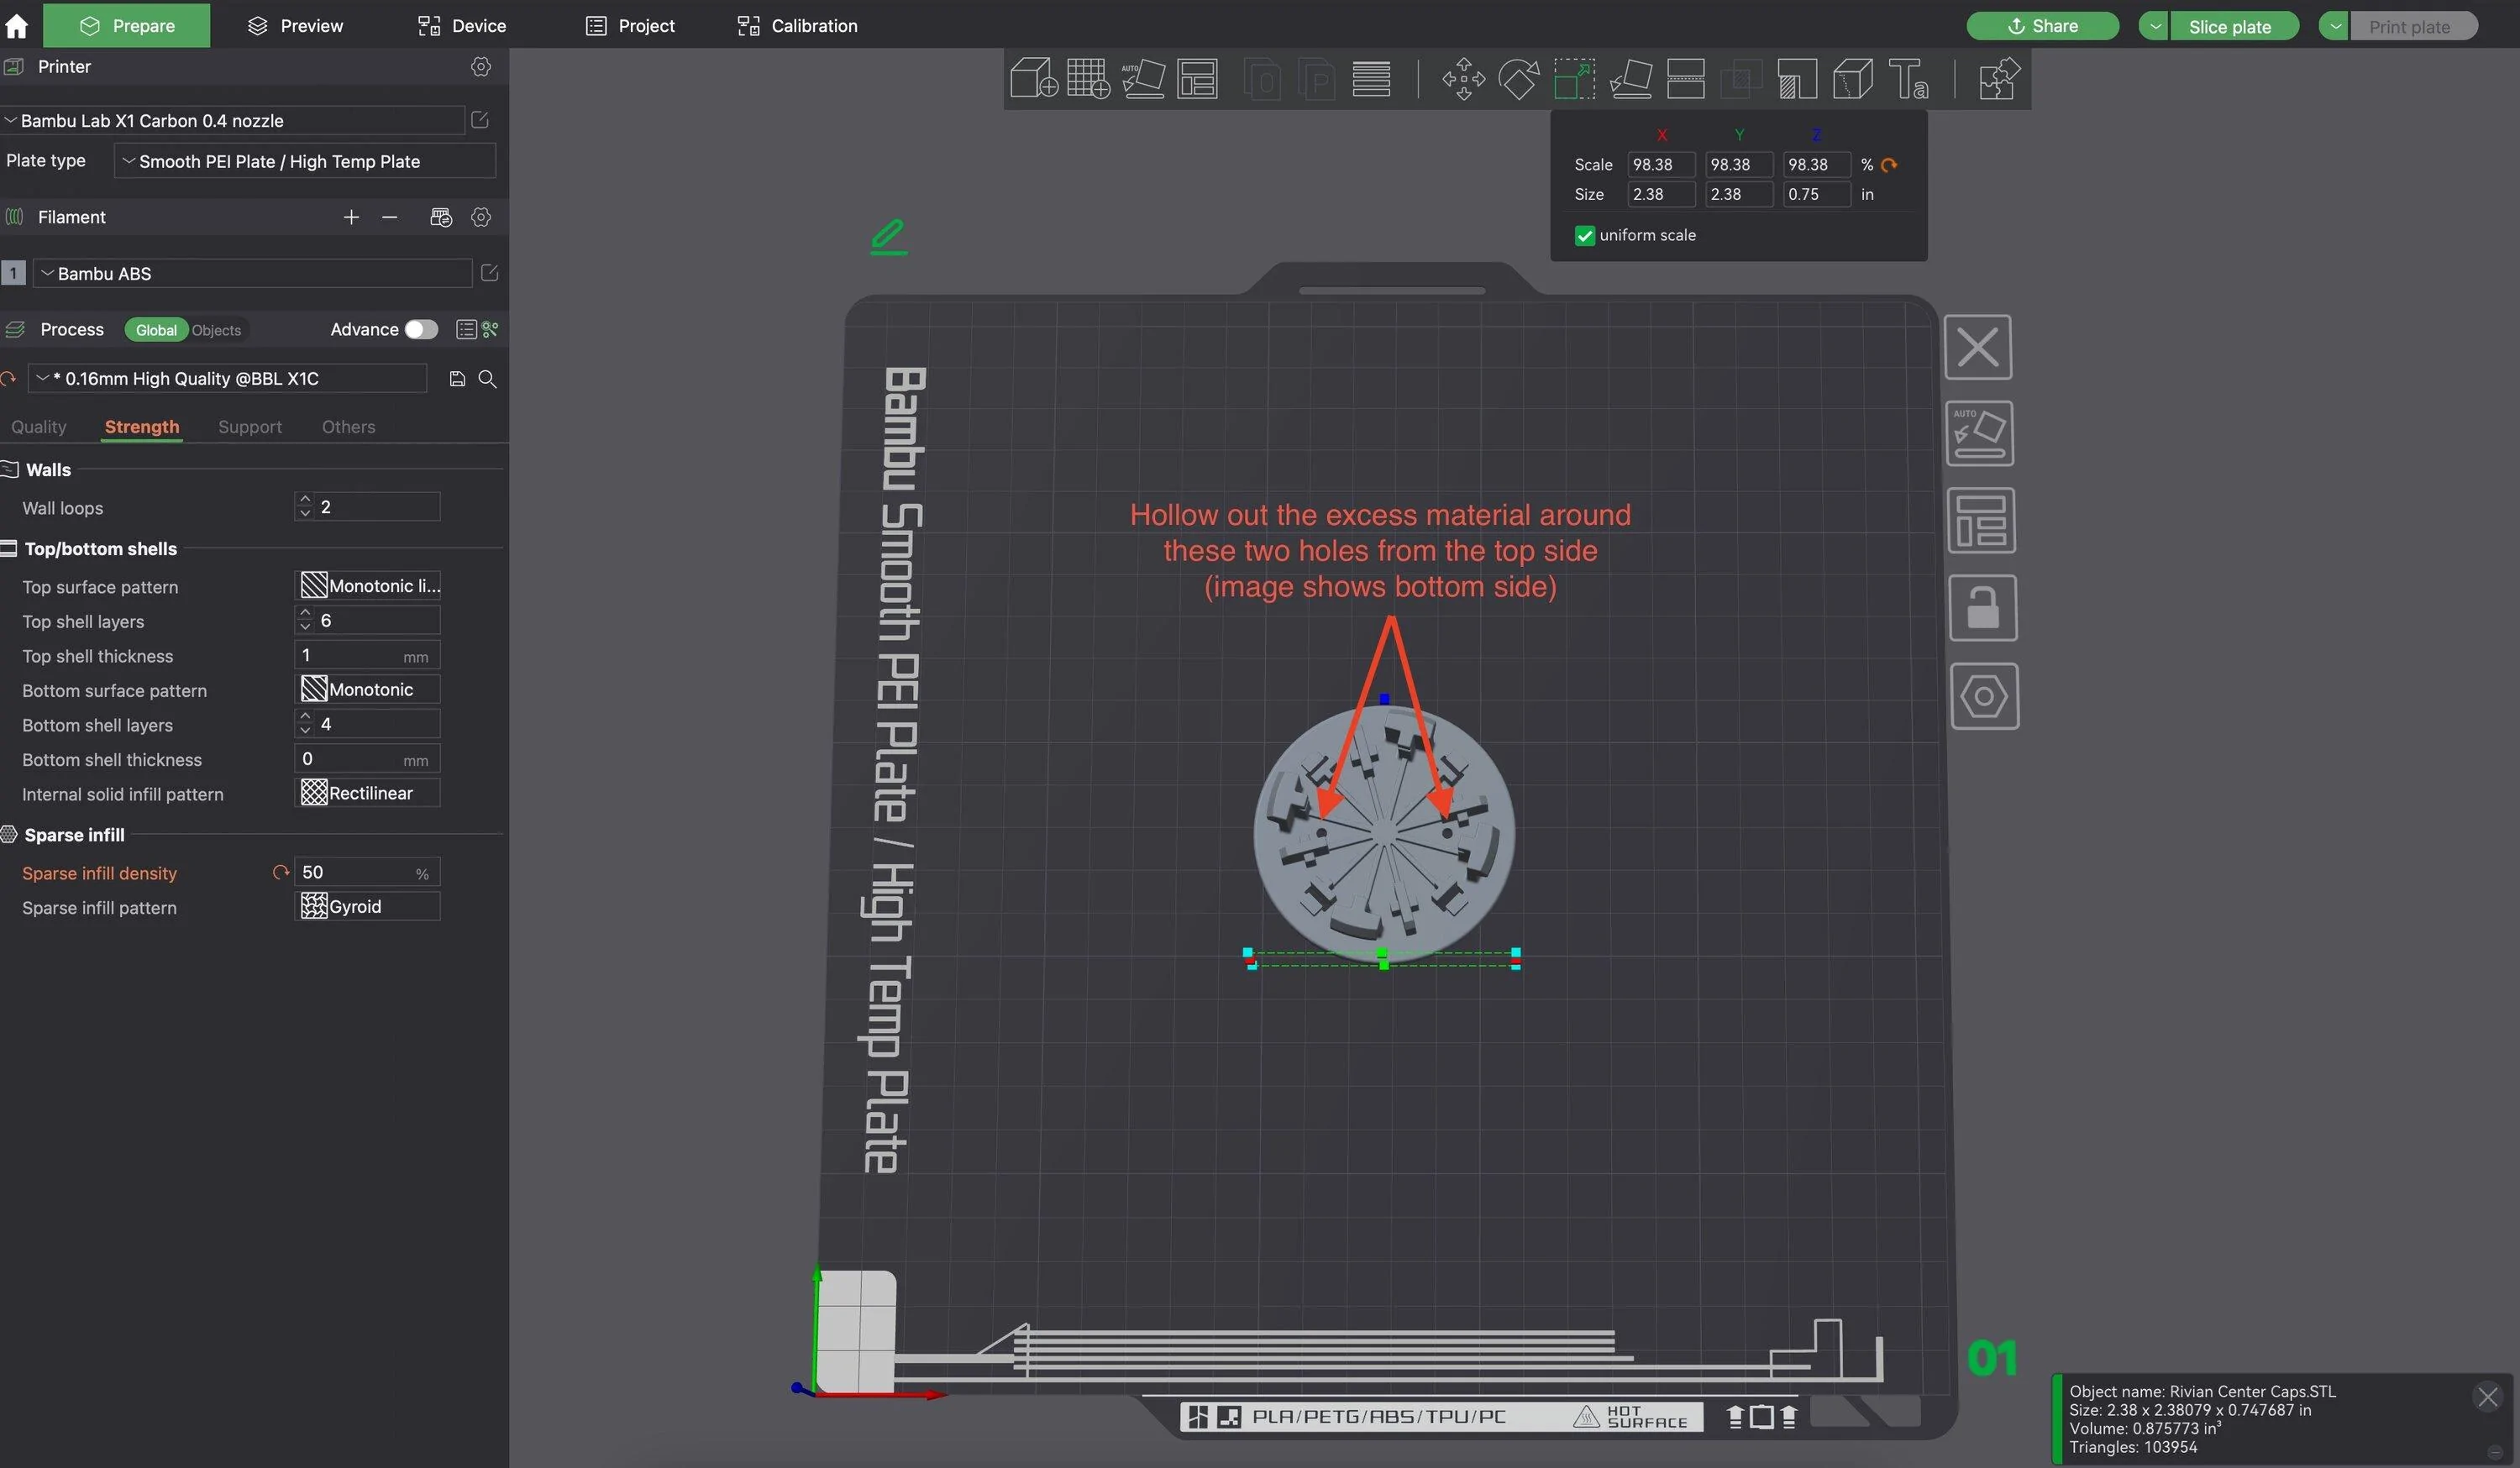
Task: Switch to the Calibration tab
Action: [797, 25]
